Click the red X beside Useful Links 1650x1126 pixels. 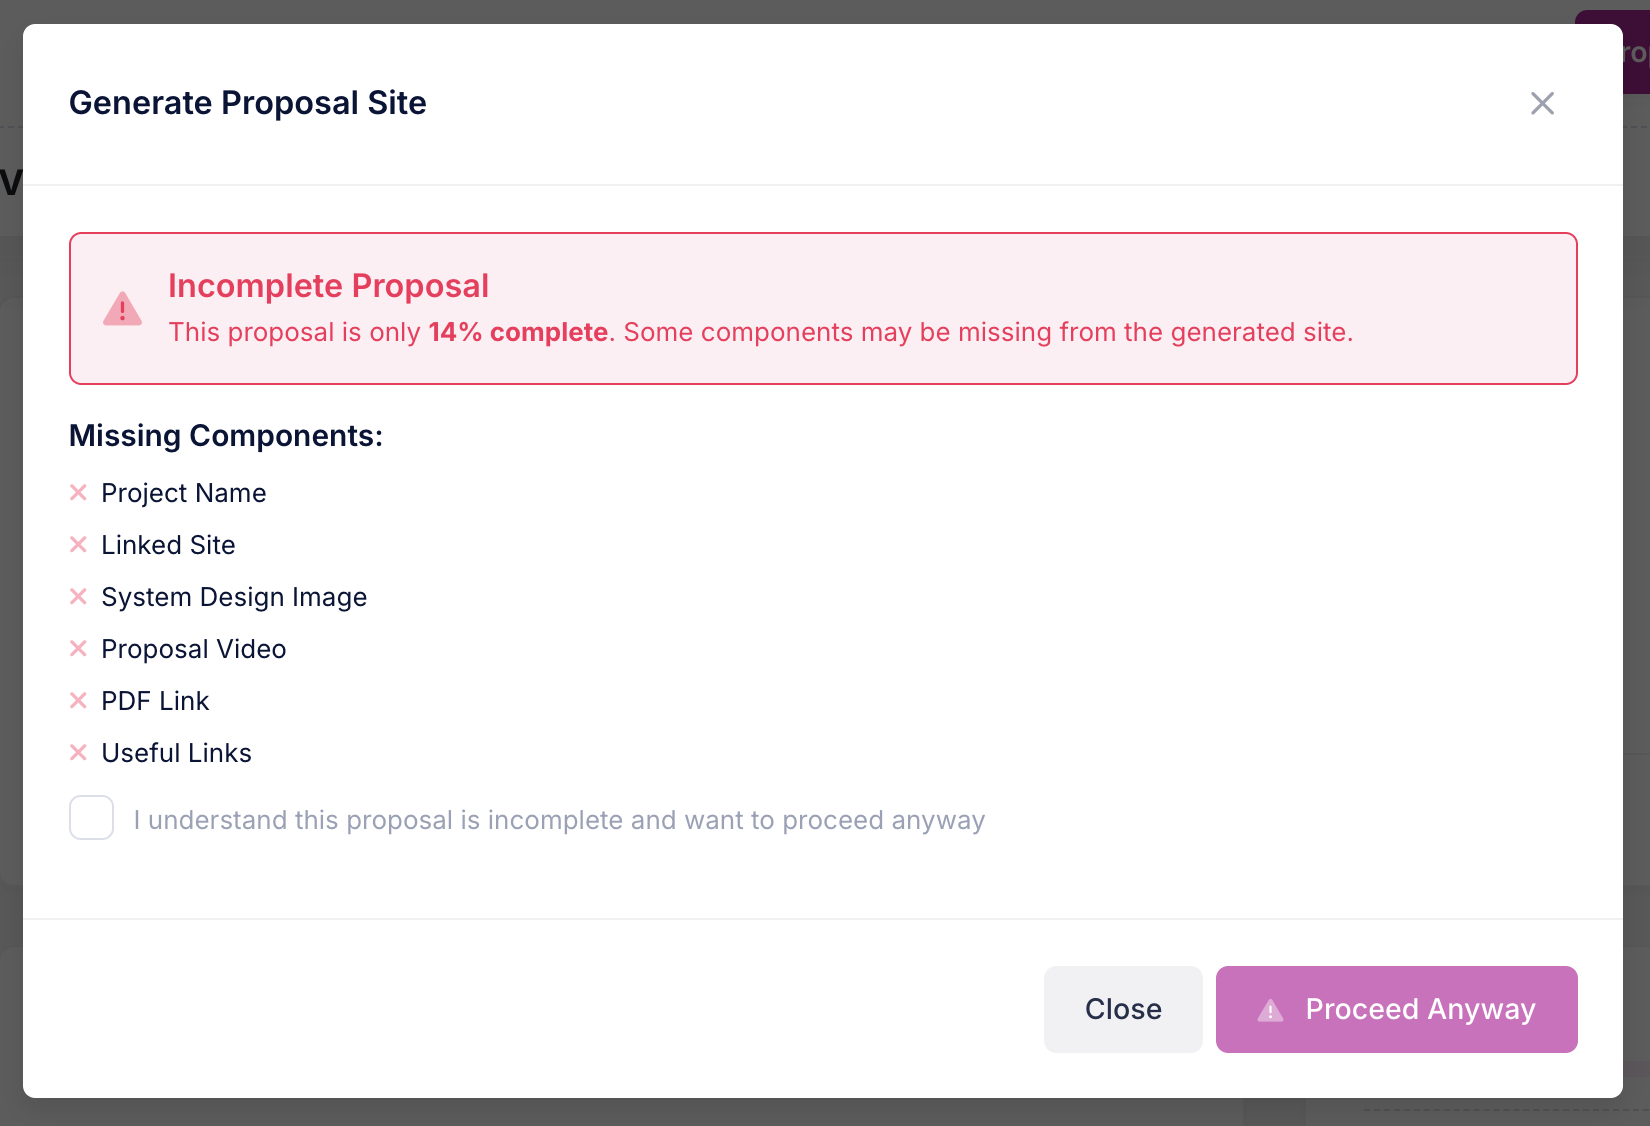pyautogui.click(x=79, y=752)
